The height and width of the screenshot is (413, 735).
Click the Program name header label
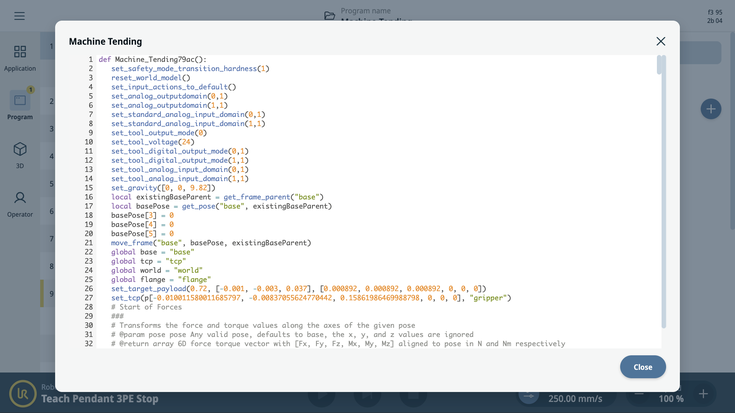pyautogui.click(x=366, y=11)
